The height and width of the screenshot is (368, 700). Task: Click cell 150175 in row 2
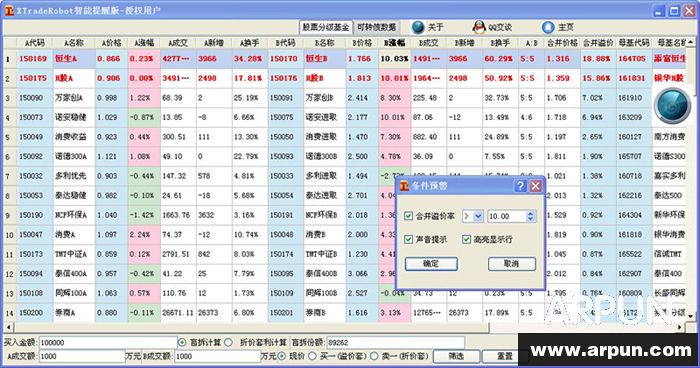tap(33, 78)
